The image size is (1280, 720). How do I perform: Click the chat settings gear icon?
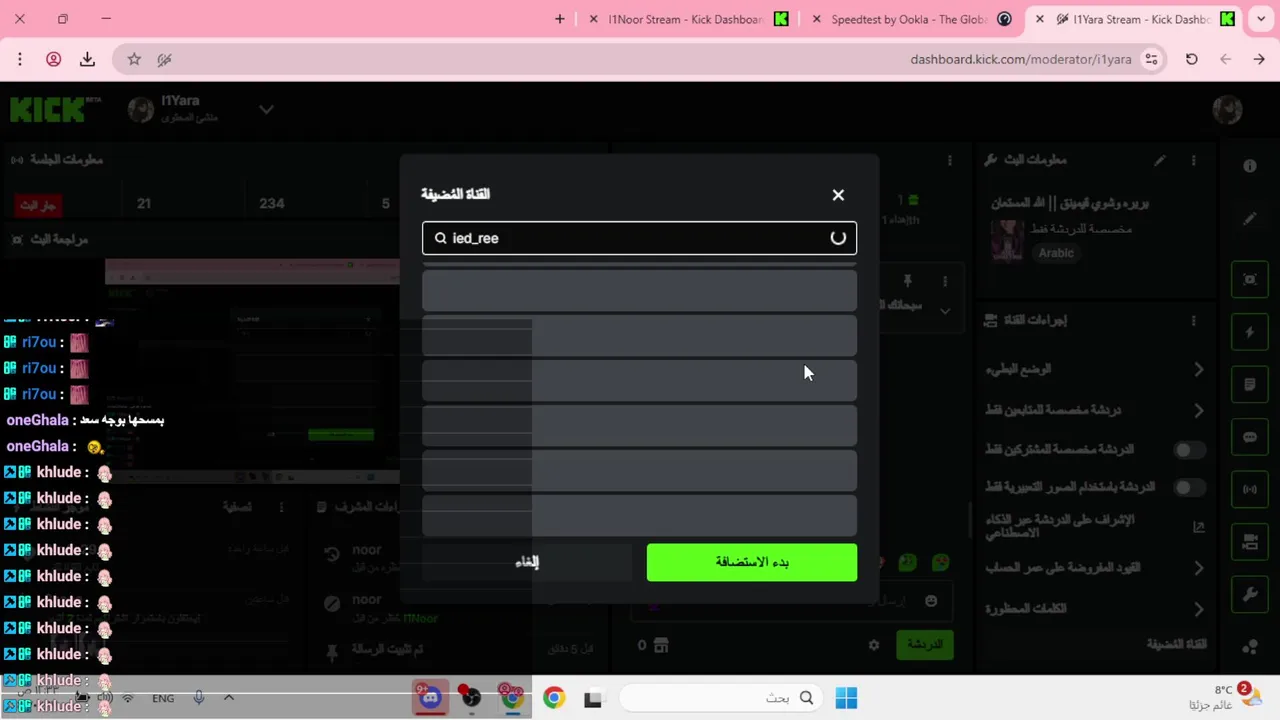(x=873, y=645)
